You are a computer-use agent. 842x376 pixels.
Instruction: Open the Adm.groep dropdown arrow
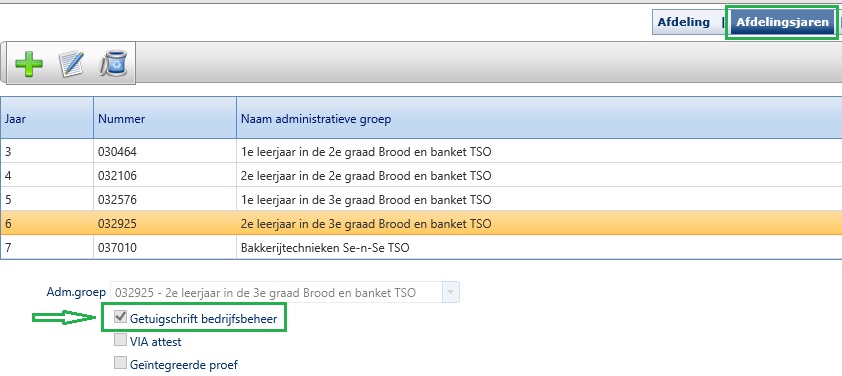click(x=451, y=293)
